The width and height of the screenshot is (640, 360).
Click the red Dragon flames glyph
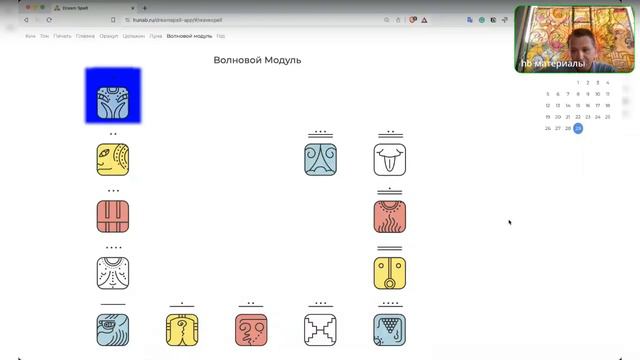[x=390, y=216]
